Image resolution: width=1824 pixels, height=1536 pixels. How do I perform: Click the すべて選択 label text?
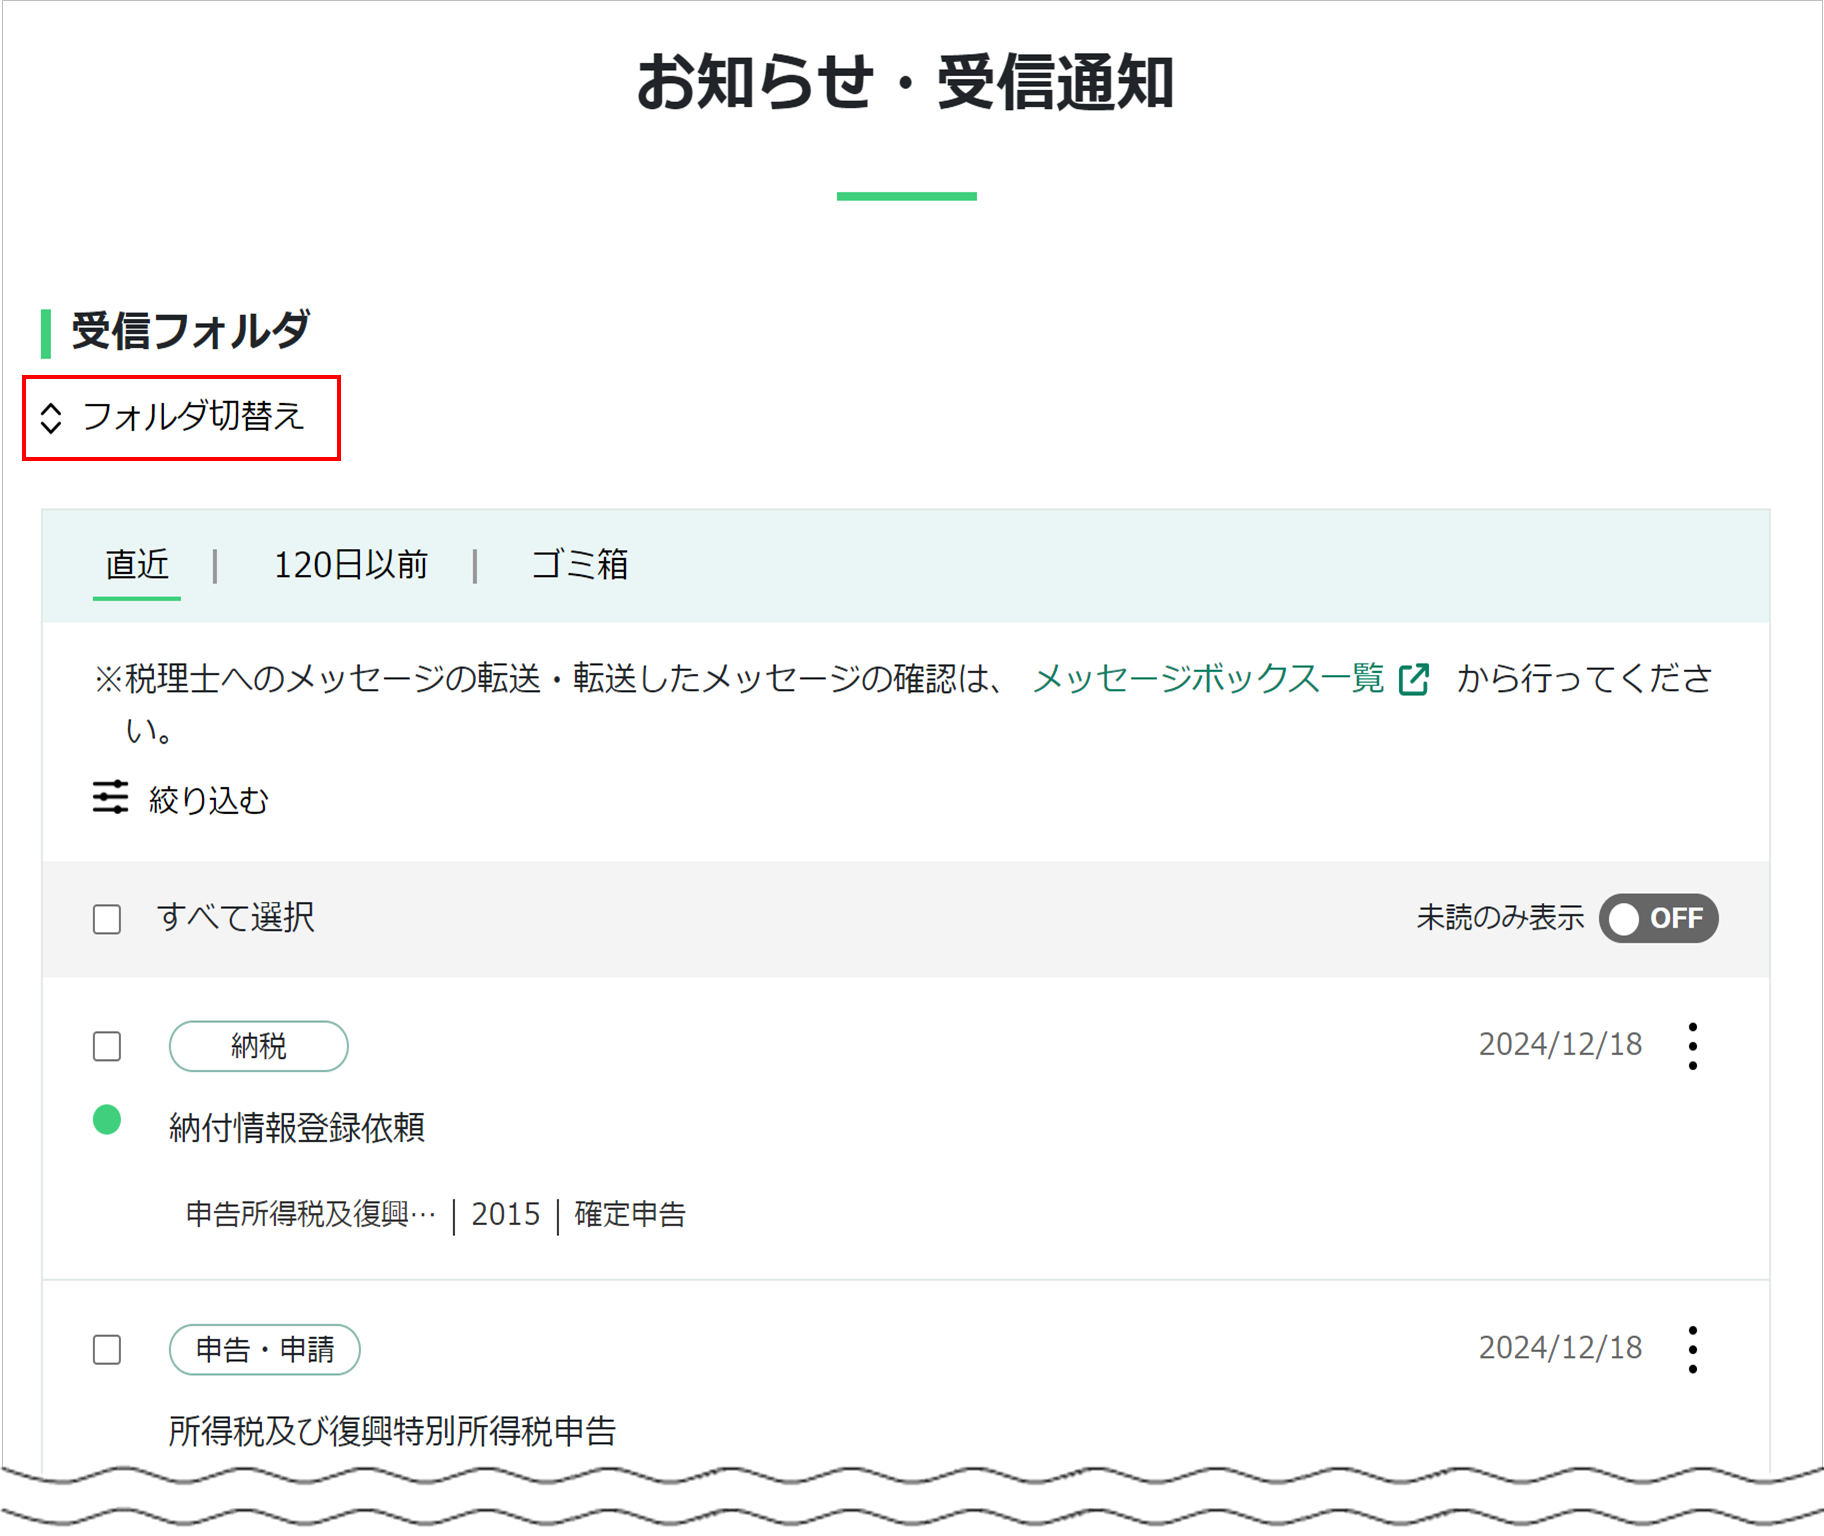click(x=236, y=918)
